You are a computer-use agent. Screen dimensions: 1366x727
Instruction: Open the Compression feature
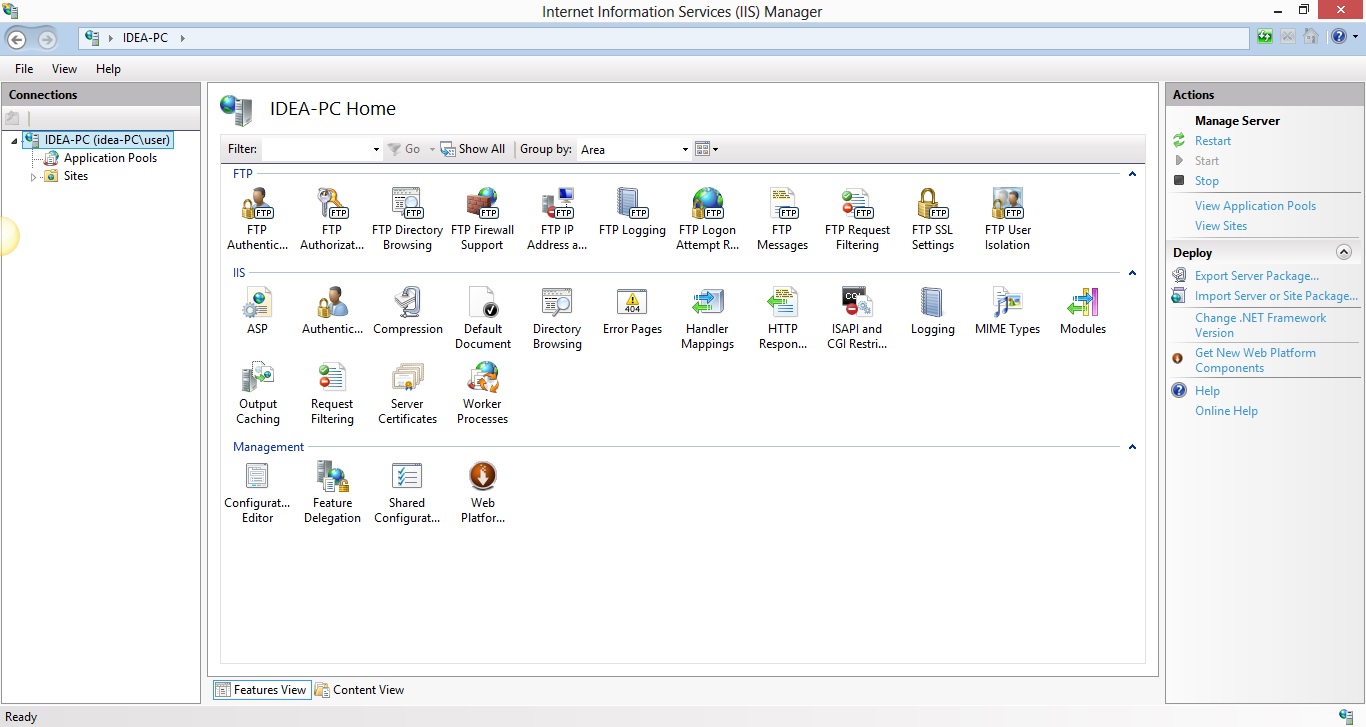tap(407, 311)
